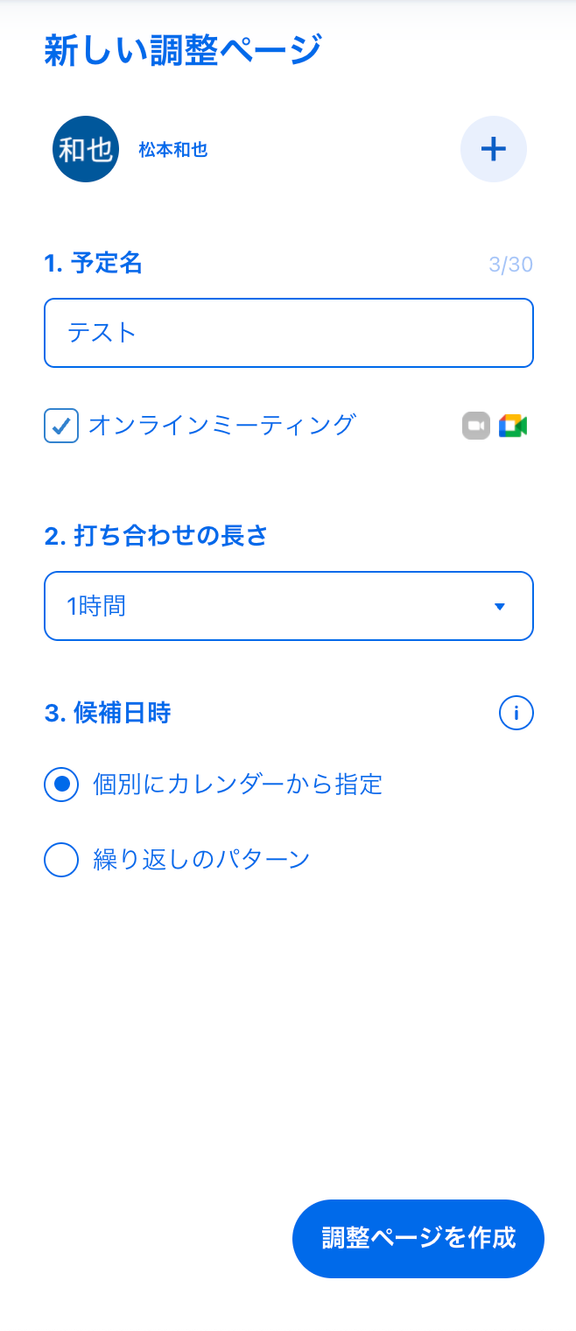Click the 調整ページを作成 button
The height and width of the screenshot is (1331, 576).
tap(418, 1238)
